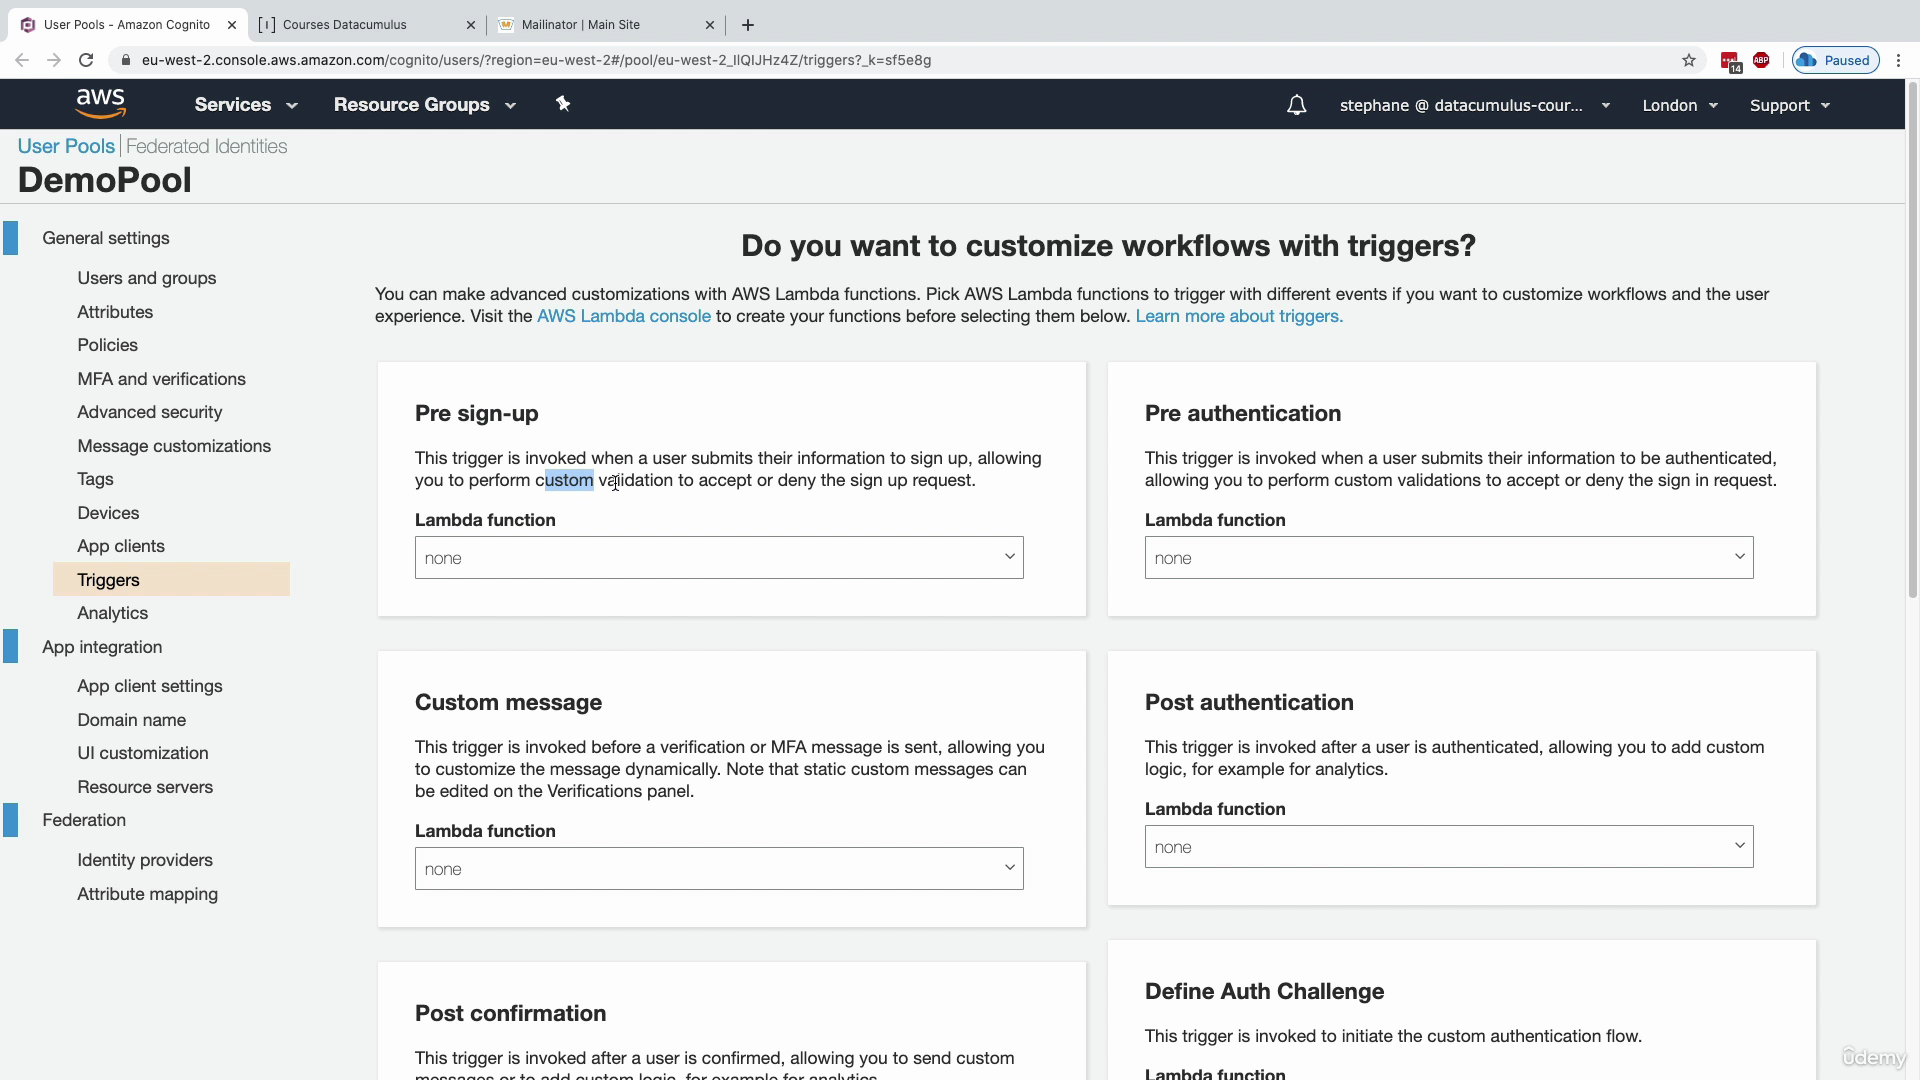This screenshot has width=1920, height=1080.
Task: Open the Attributes settings page
Action: pyautogui.click(x=115, y=312)
